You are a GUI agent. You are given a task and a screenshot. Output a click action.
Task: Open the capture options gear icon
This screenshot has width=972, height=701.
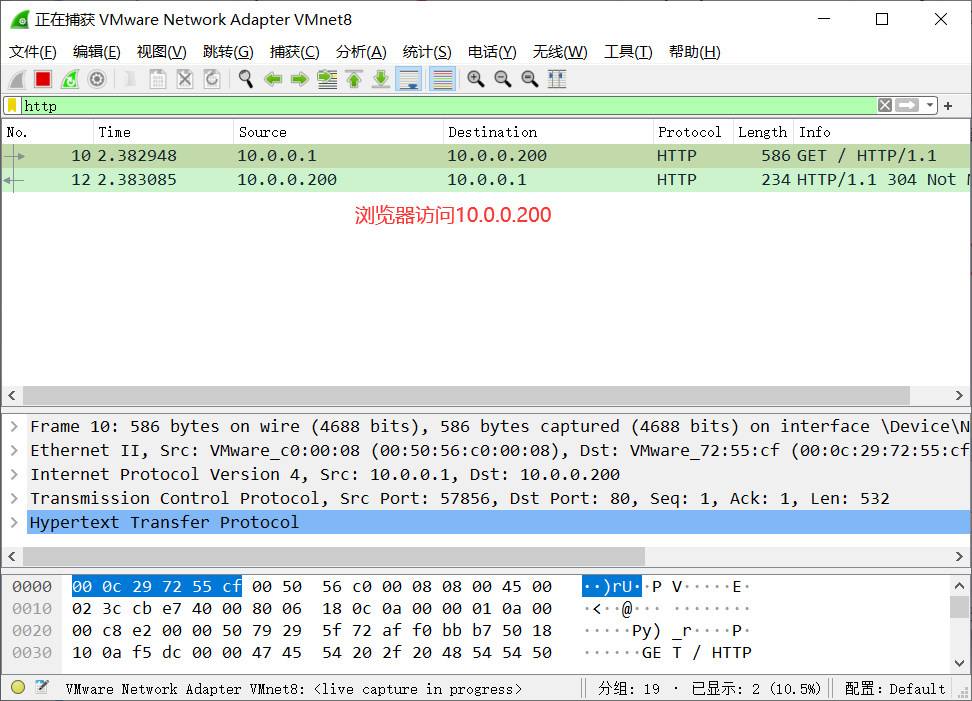click(97, 79)
